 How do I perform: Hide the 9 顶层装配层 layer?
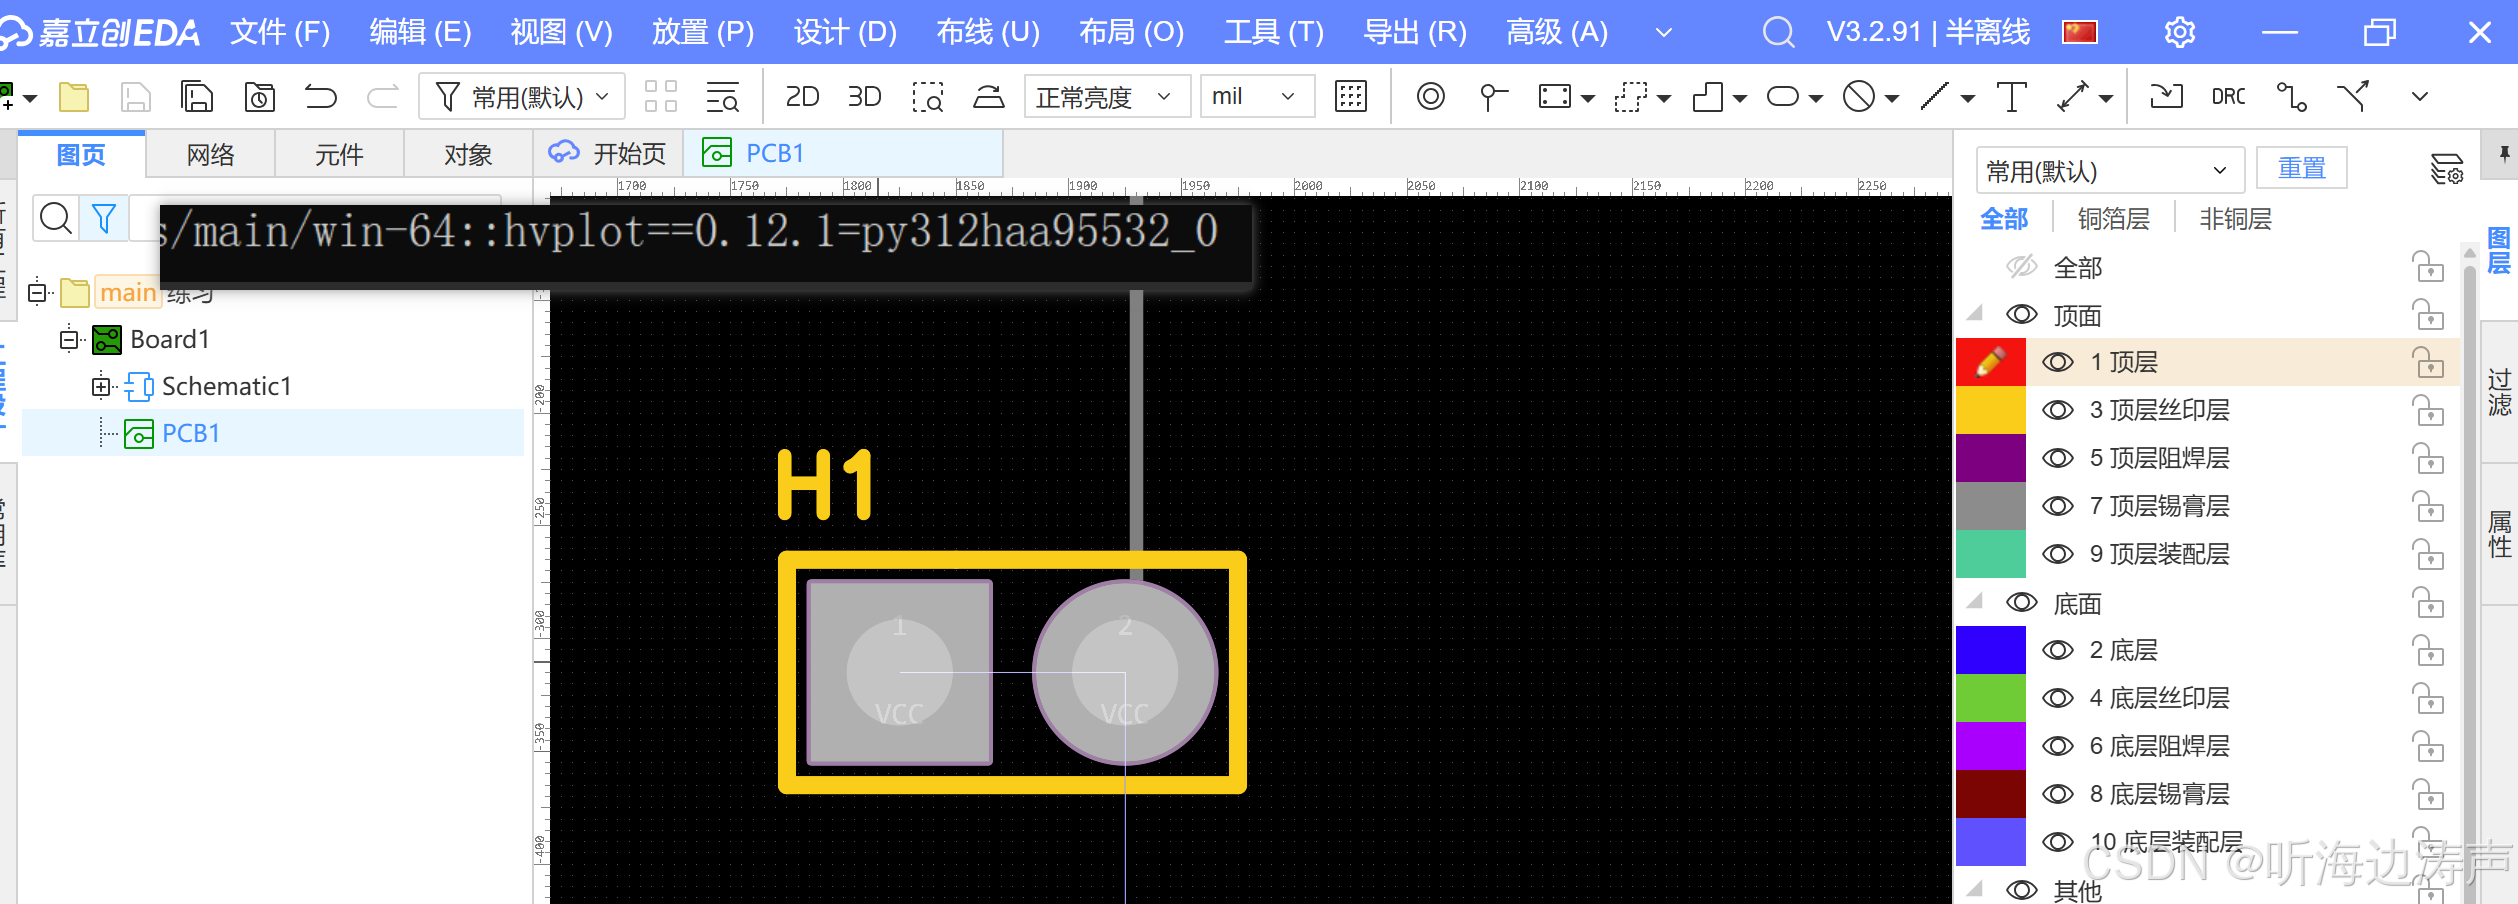point(2058,554)
